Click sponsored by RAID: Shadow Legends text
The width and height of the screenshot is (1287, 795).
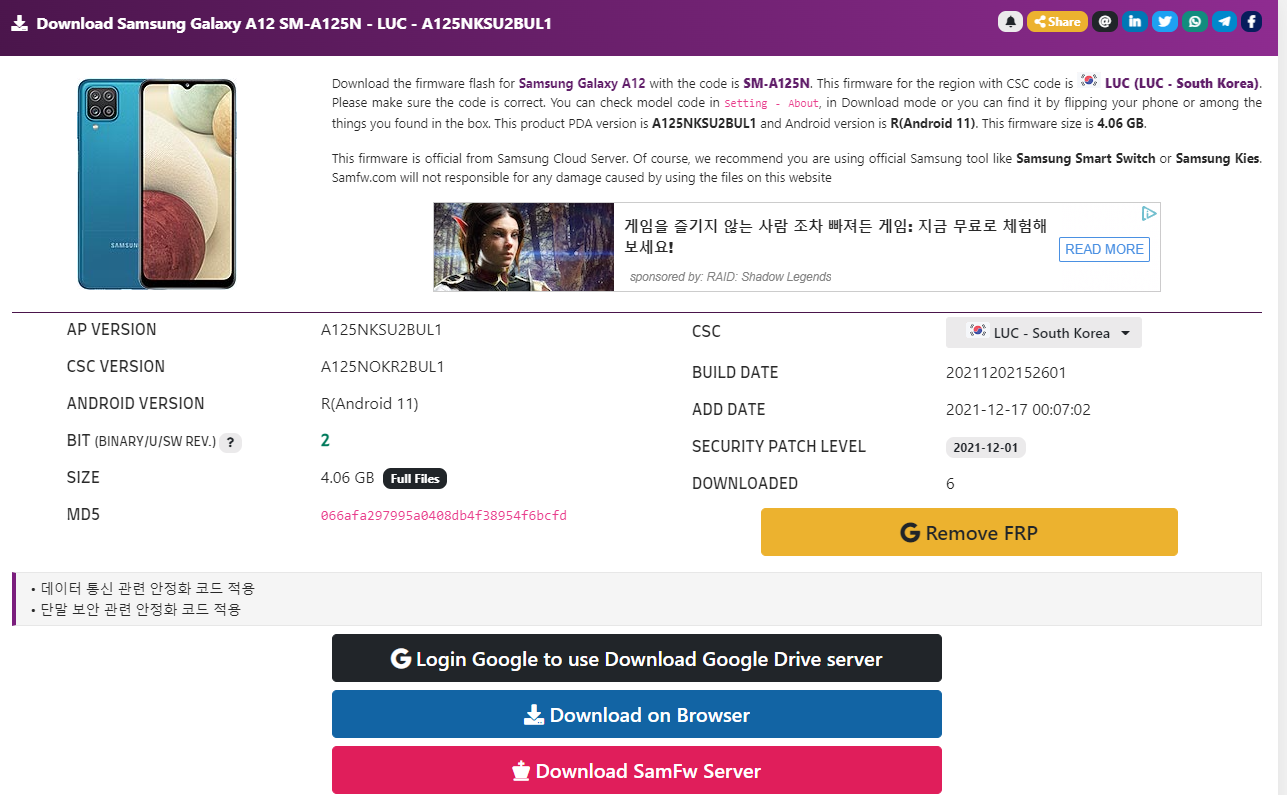[x=730, y=277]
